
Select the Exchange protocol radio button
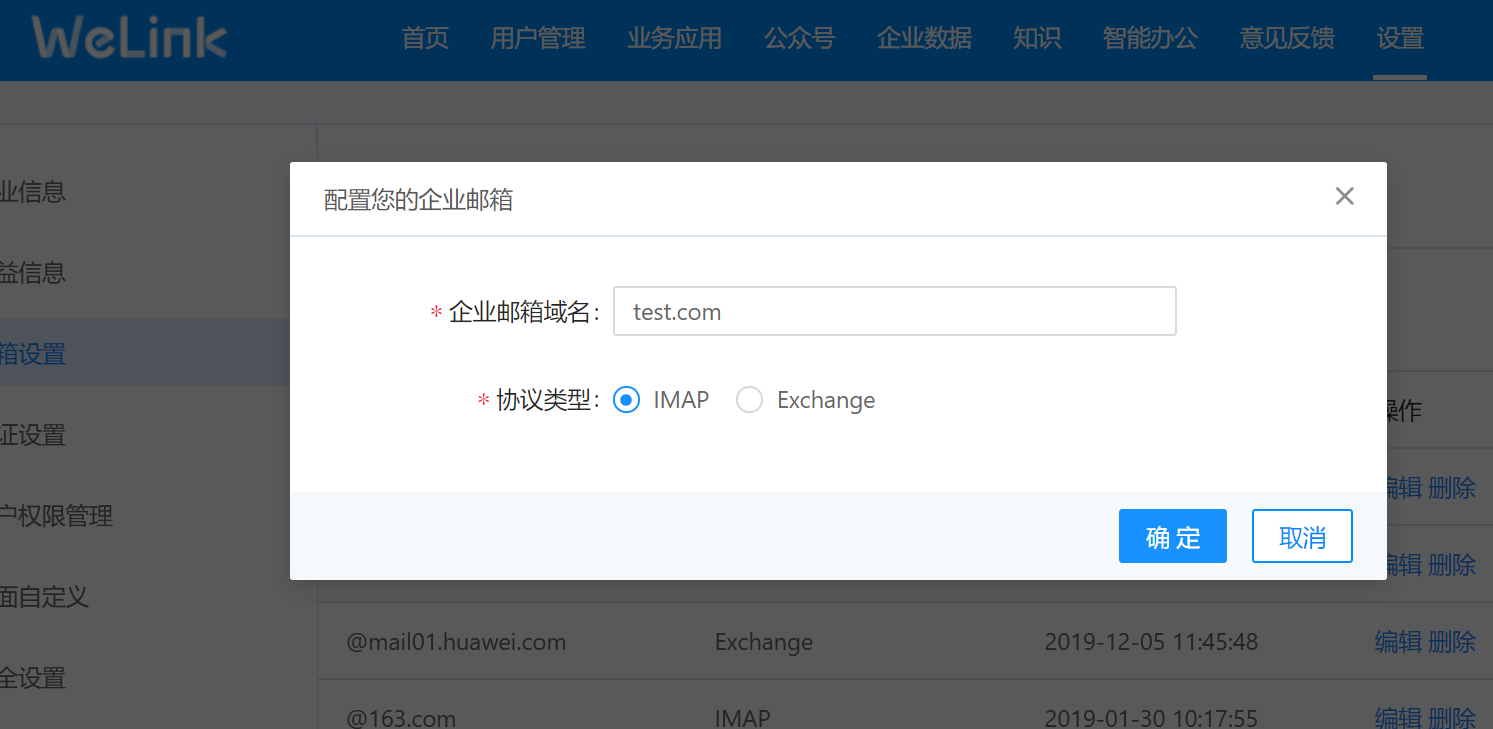750,400
